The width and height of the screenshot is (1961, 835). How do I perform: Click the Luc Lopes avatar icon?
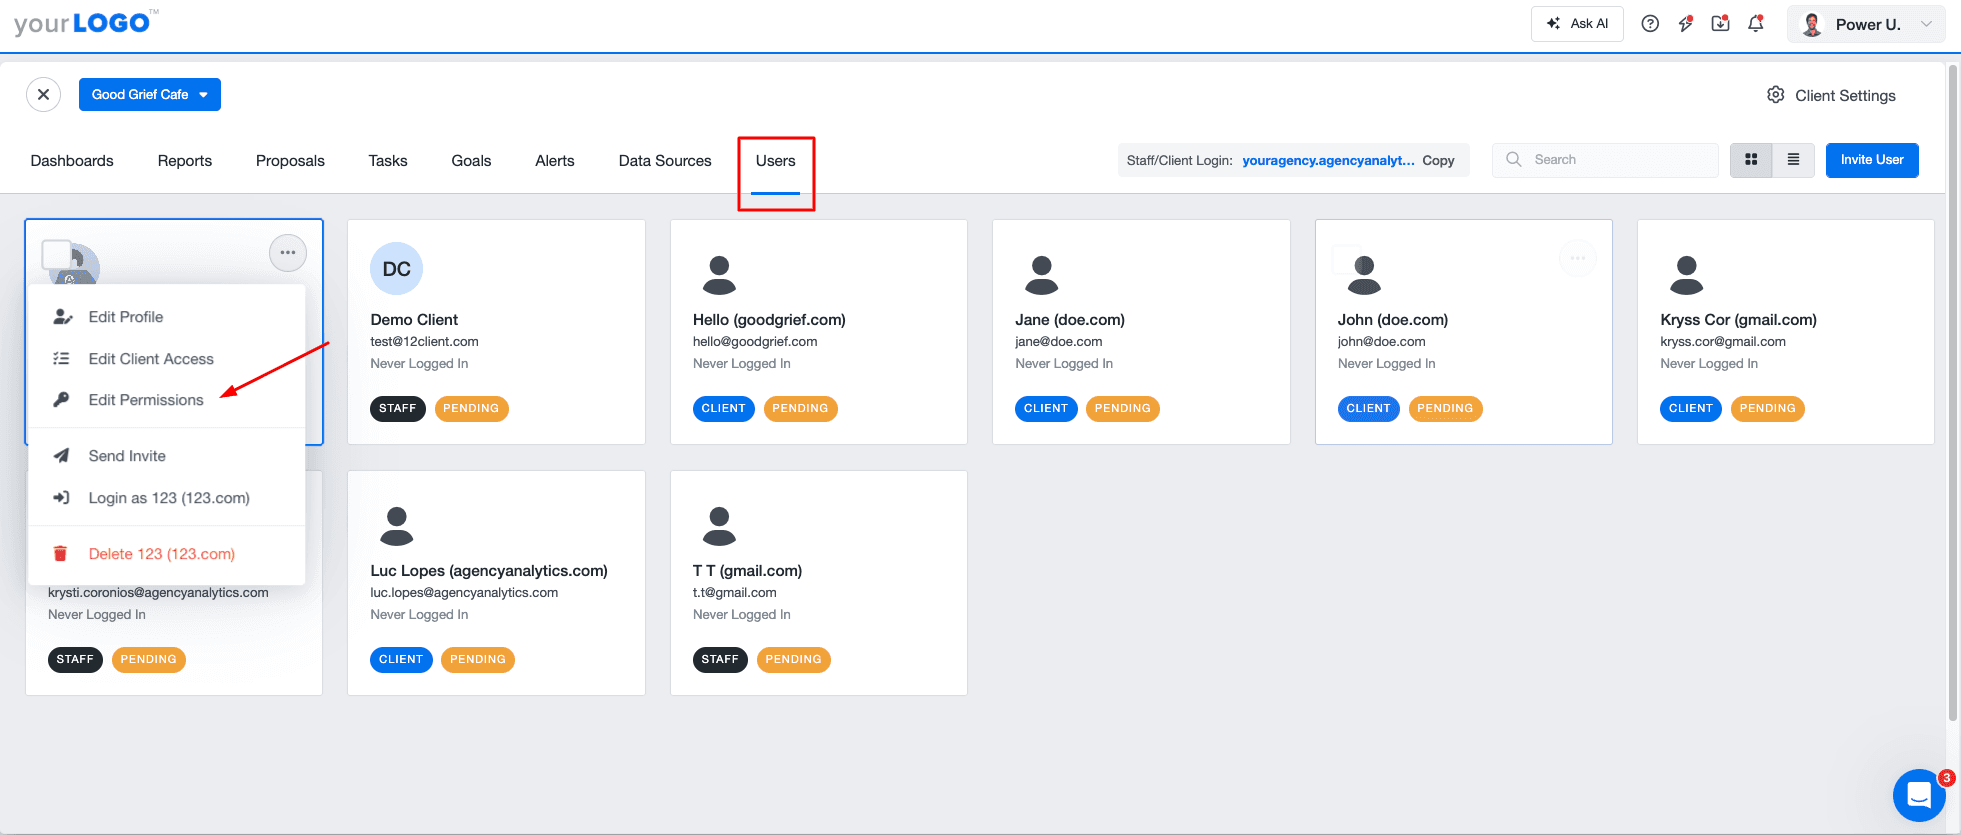(x=397, y=526)
